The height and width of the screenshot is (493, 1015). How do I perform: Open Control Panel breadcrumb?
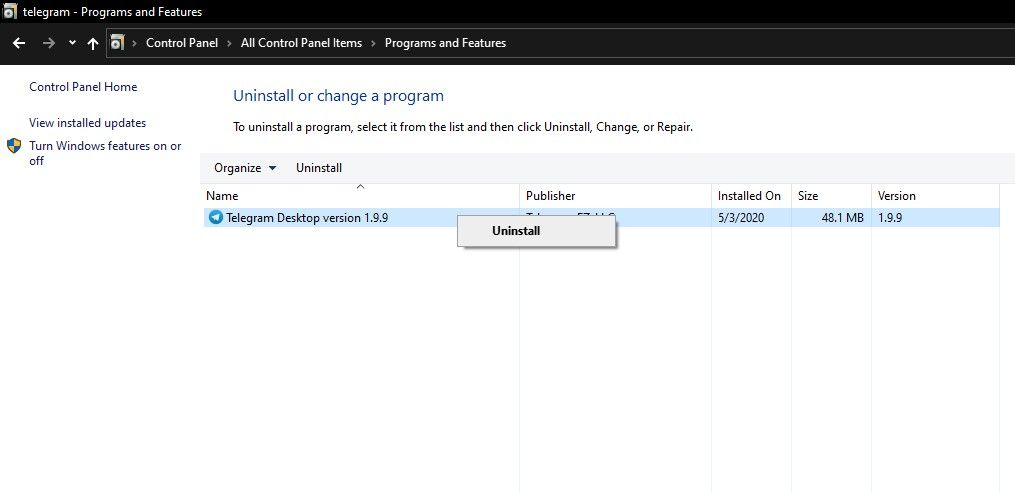coord(182,43)
